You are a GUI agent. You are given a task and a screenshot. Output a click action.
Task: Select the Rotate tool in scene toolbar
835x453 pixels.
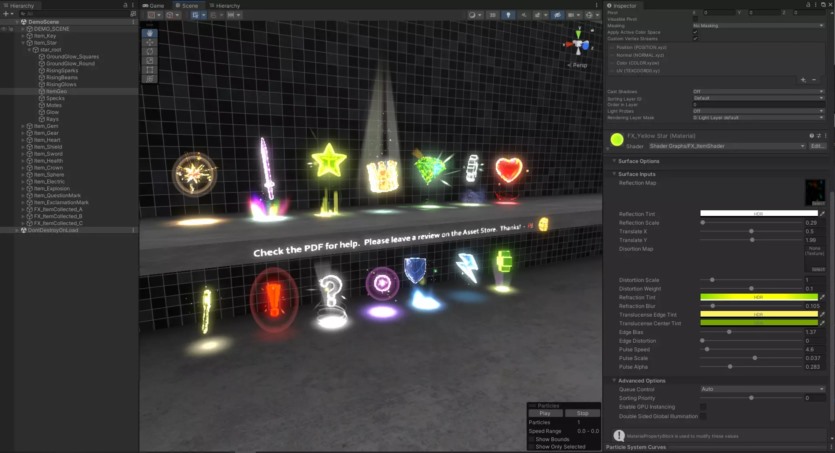click(150, 52)
